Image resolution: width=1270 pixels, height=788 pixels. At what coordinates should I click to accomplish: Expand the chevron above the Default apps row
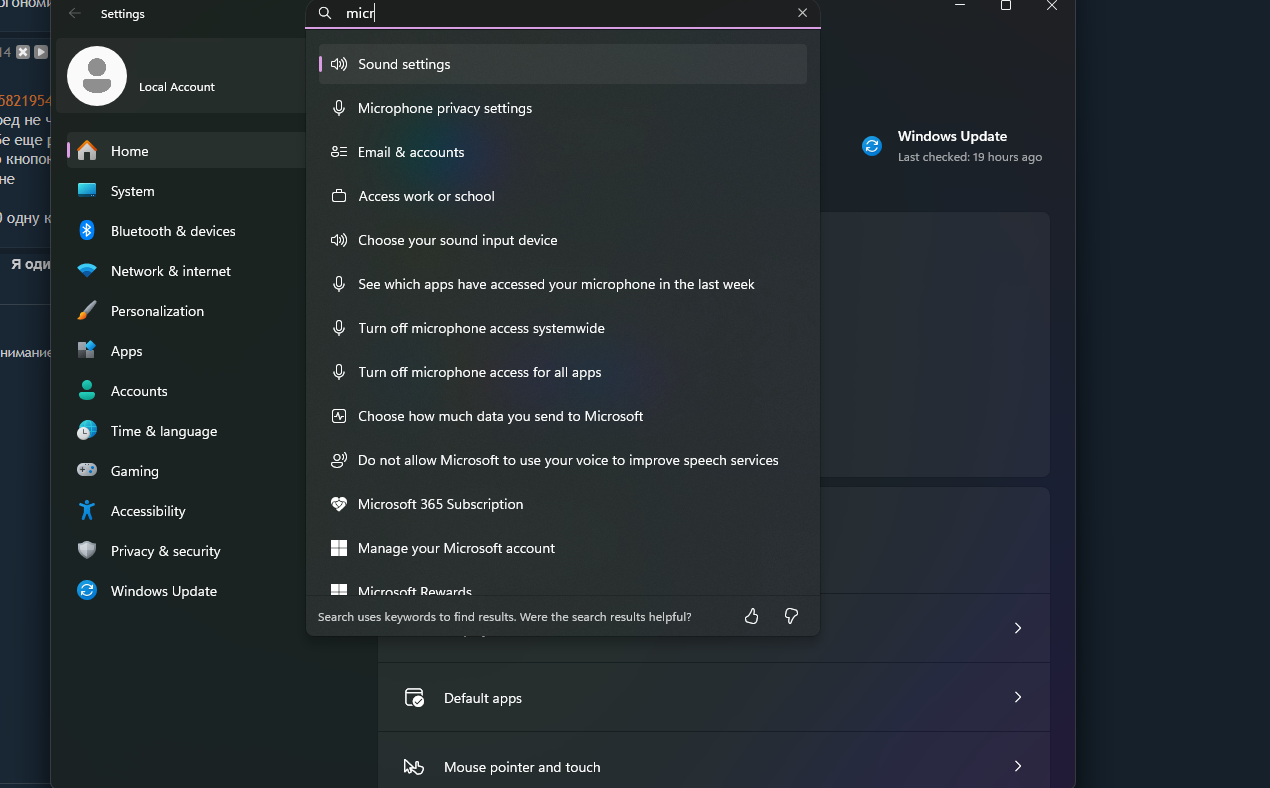pos(1018,628)
